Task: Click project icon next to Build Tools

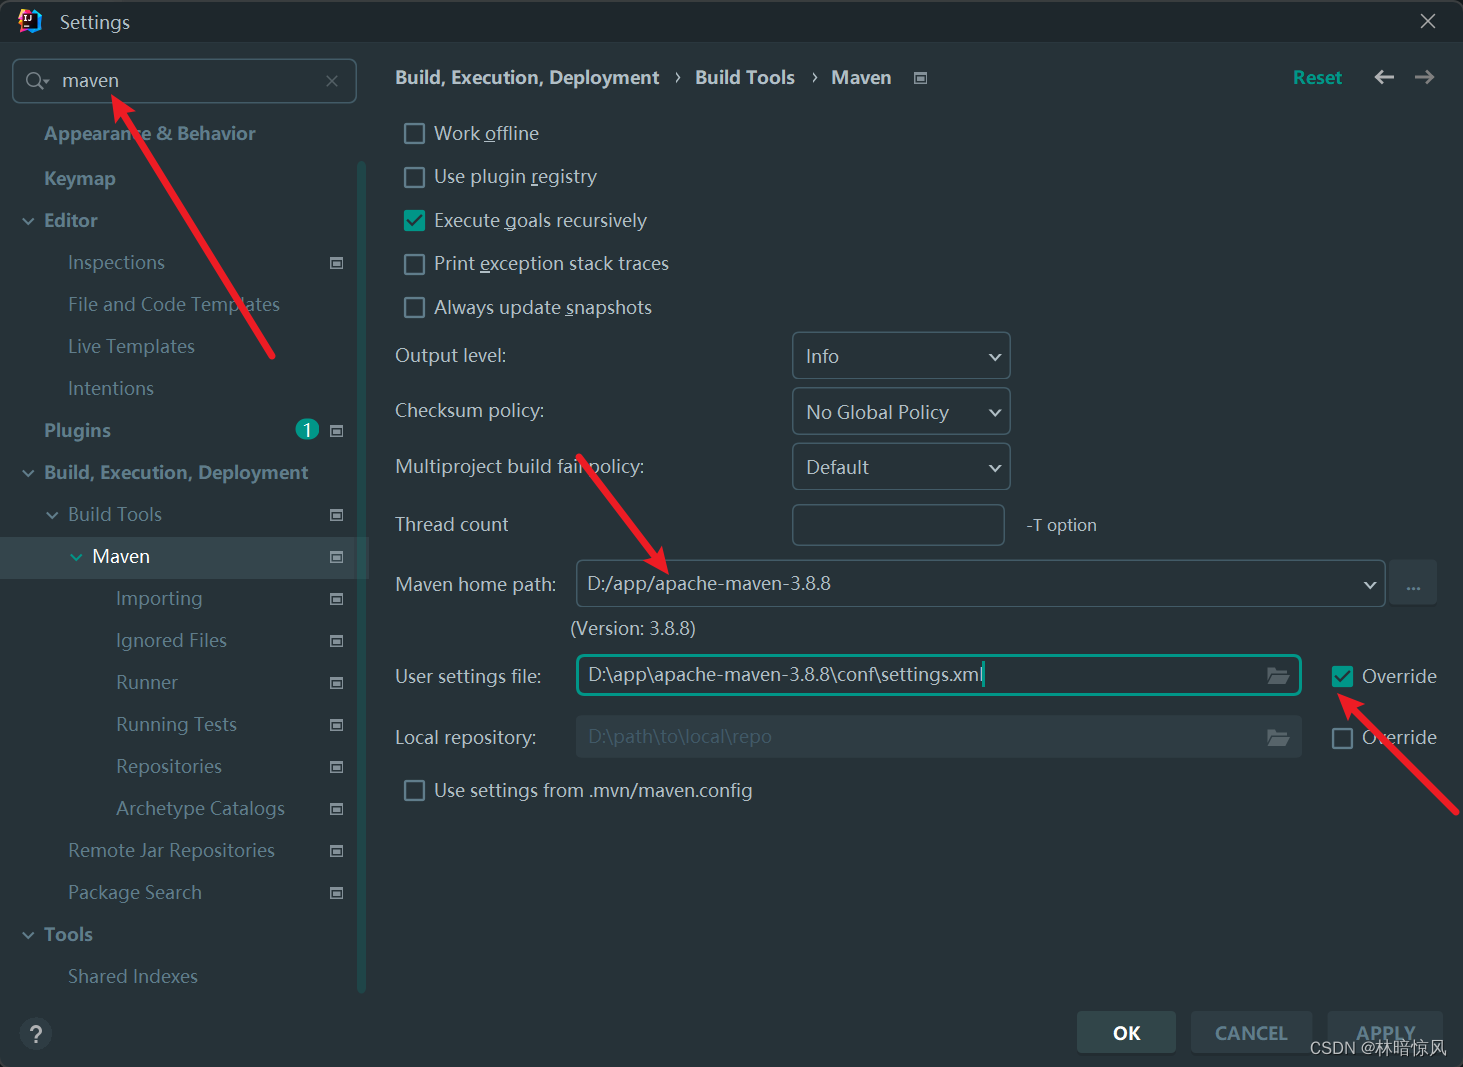Action: point(337,515)
